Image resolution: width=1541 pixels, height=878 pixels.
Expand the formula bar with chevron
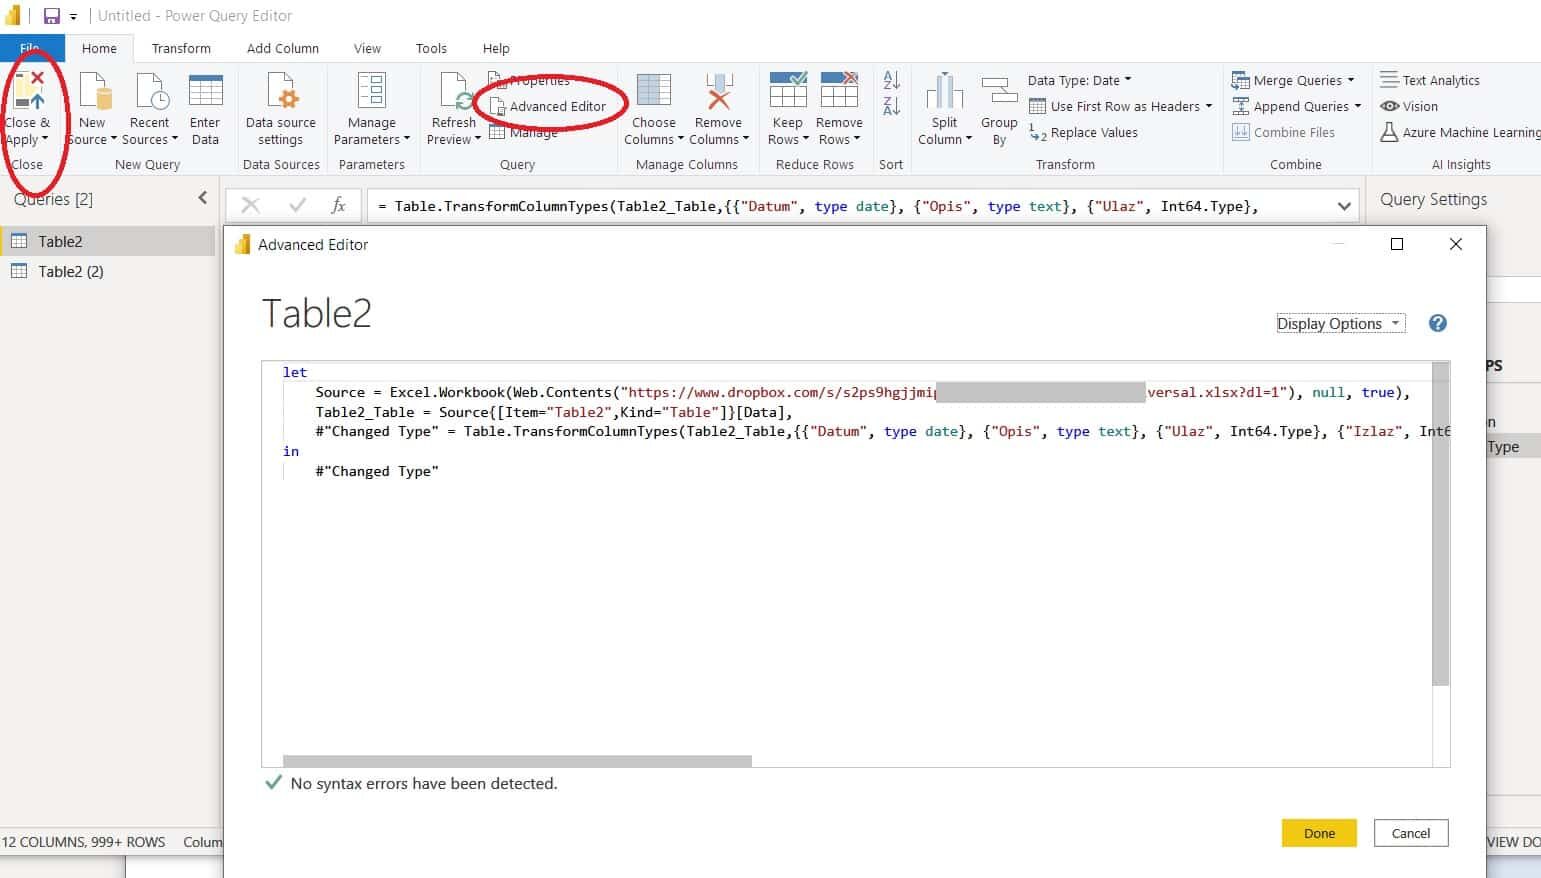(x=1344, y=206)
